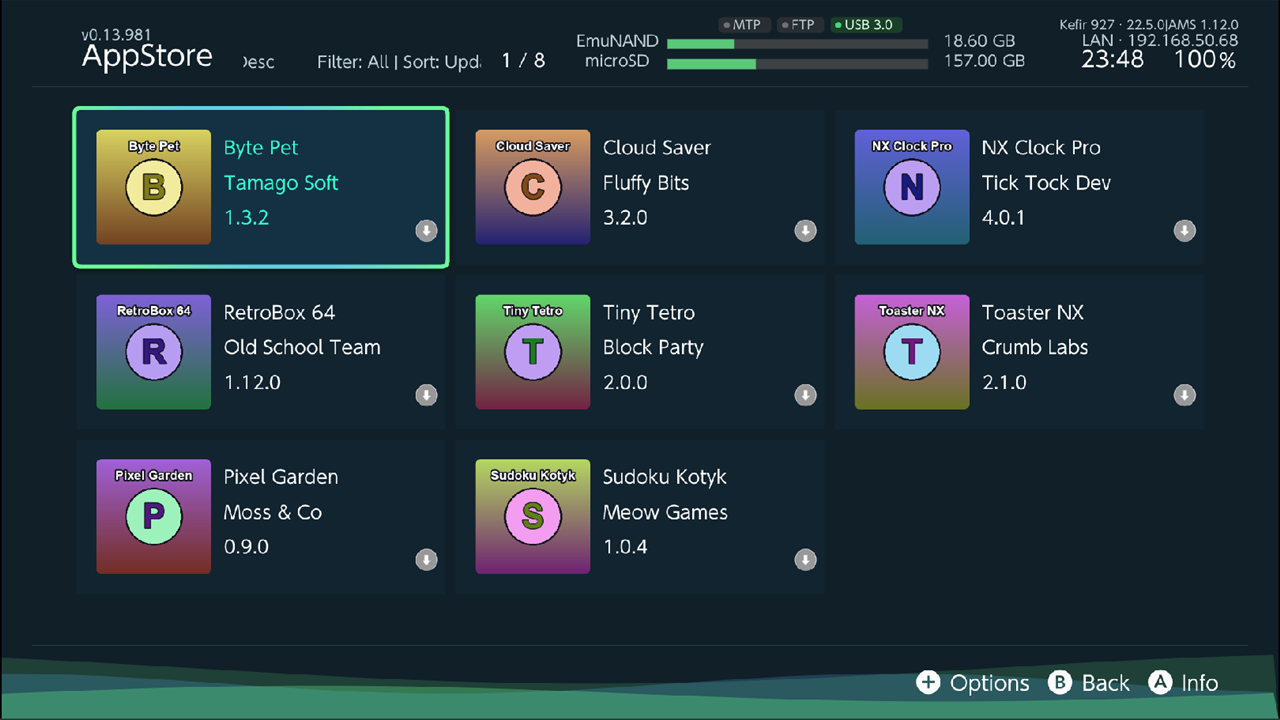Click the 157.00 GB storage value
Viewport: 1280px width, 720px height.
click(x=985, y=61)
